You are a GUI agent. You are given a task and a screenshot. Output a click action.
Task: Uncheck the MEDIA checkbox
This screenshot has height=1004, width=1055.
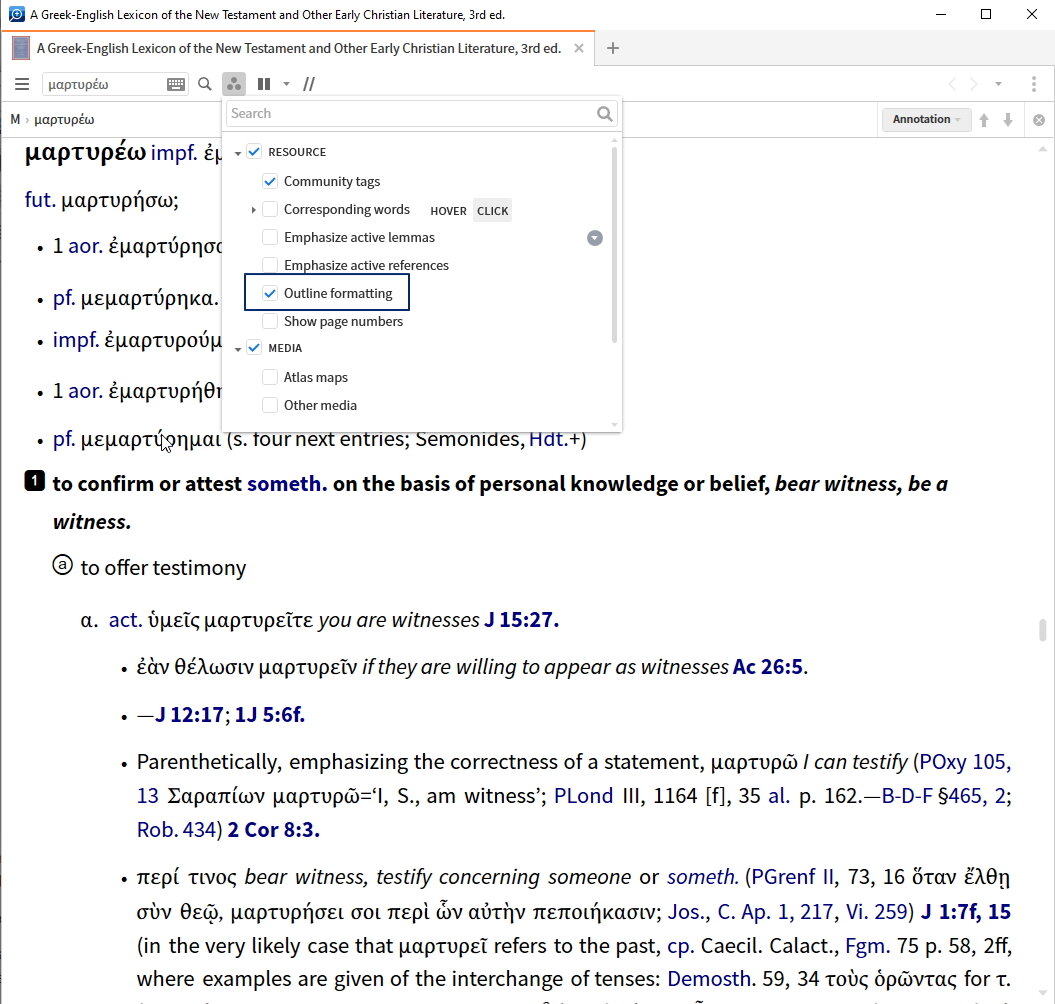point(254,348)
